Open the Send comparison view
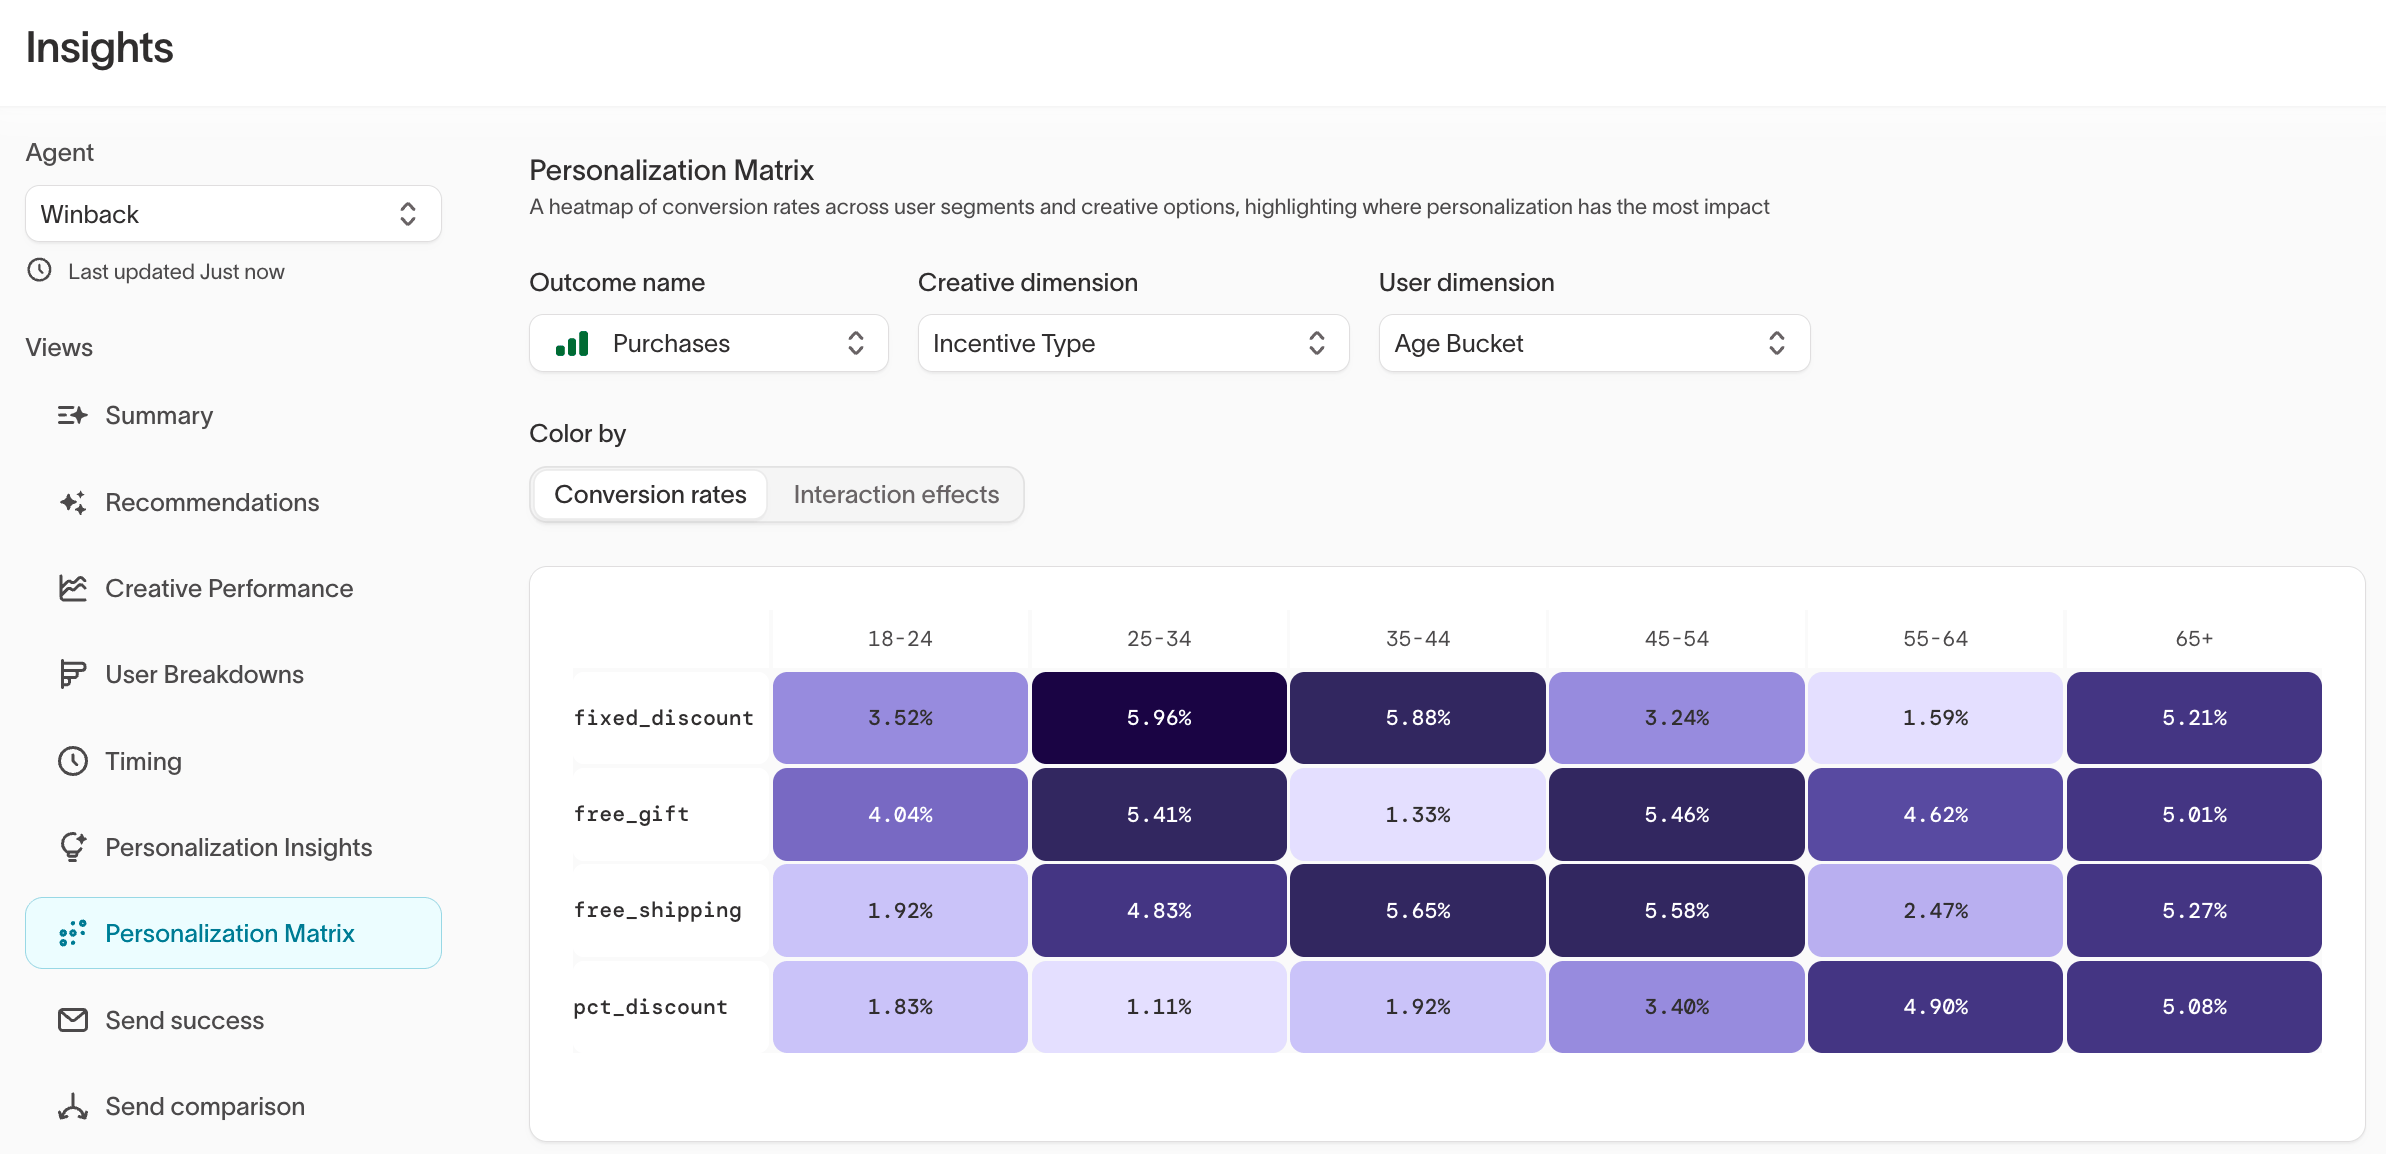 click(x=233, y=1106)
